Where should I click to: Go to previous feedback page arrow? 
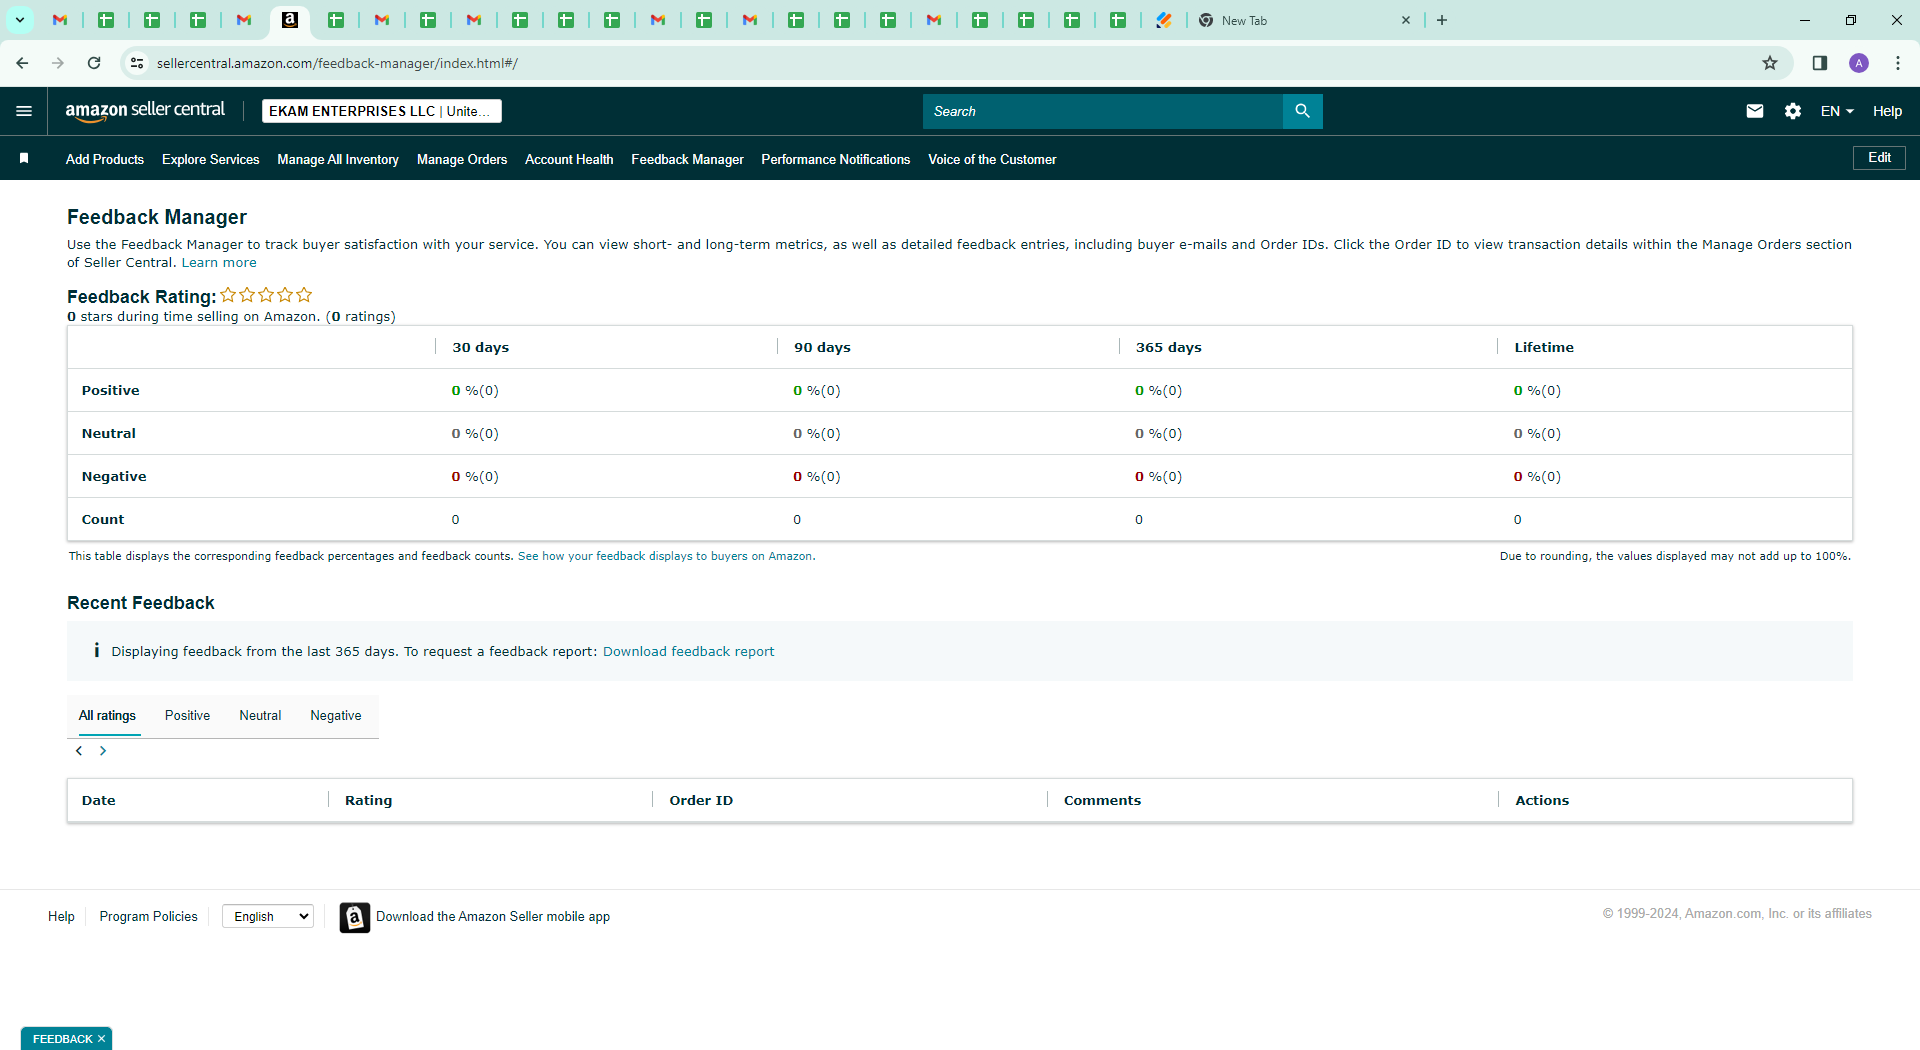(79, 751)
